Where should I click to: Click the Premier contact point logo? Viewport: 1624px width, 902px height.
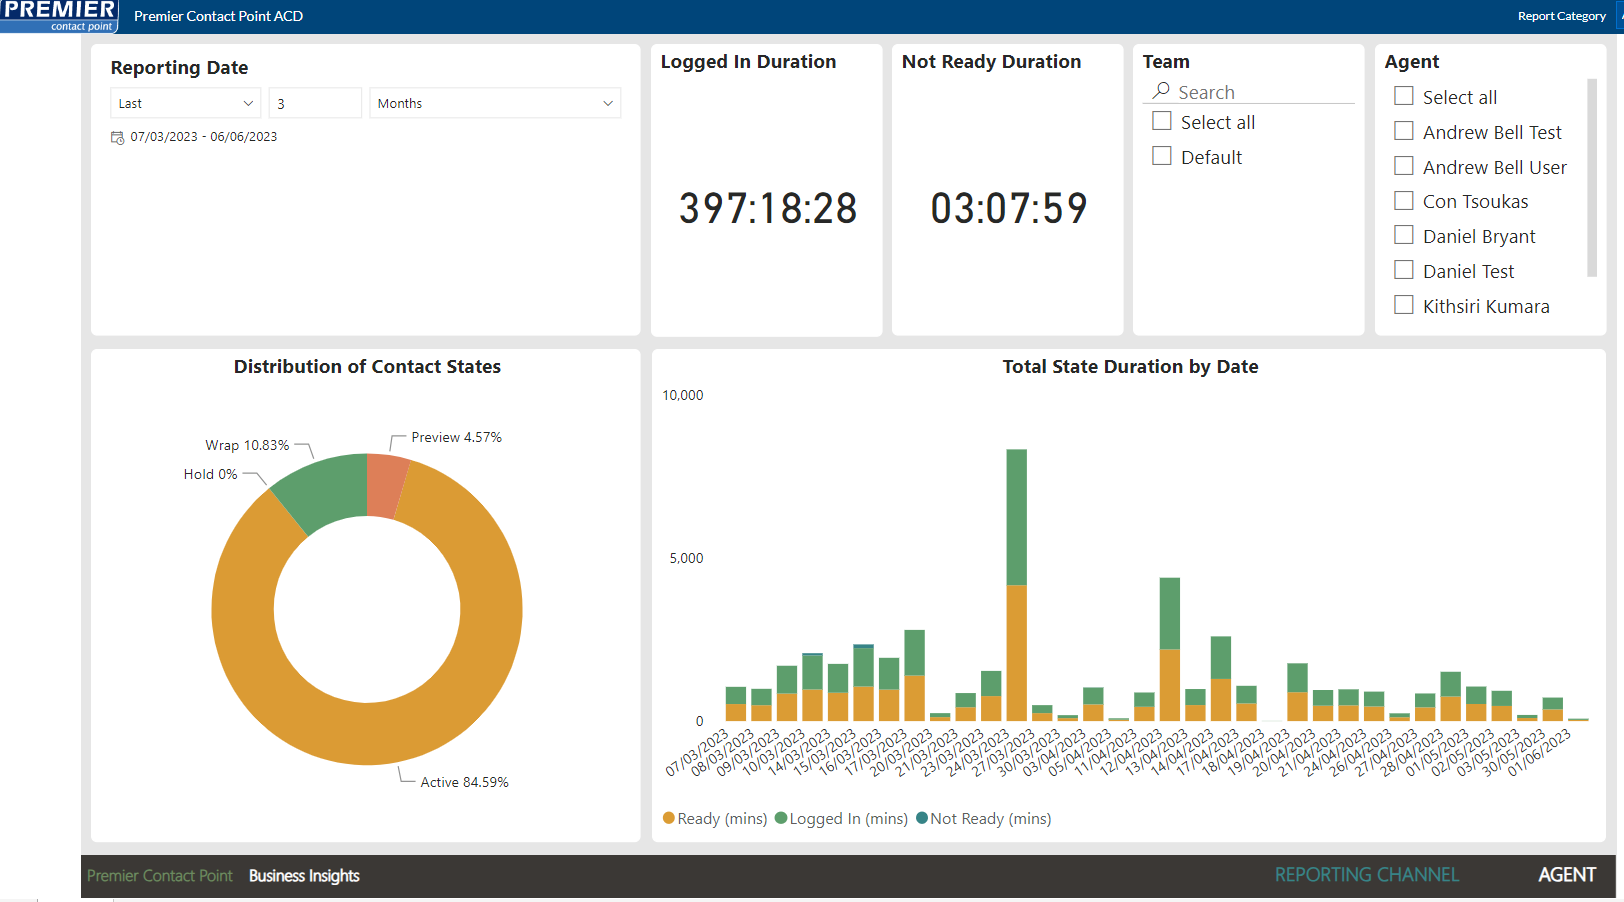pos(59,16)
